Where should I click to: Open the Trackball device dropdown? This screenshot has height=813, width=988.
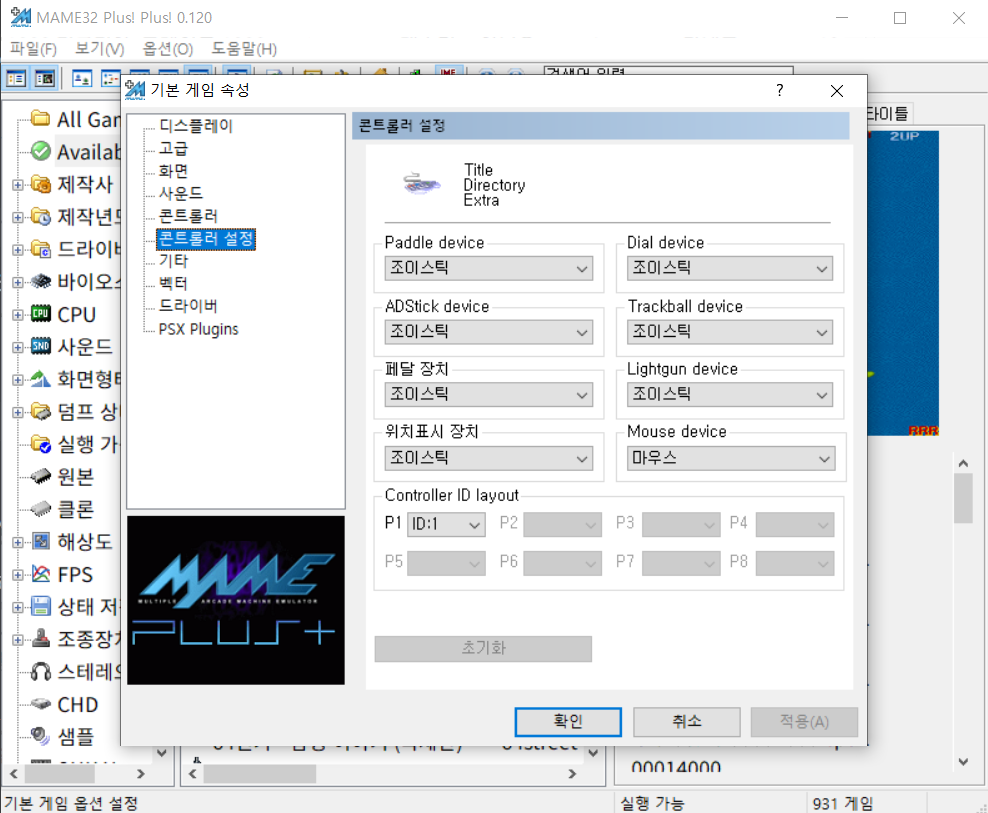tap(730, 332)
